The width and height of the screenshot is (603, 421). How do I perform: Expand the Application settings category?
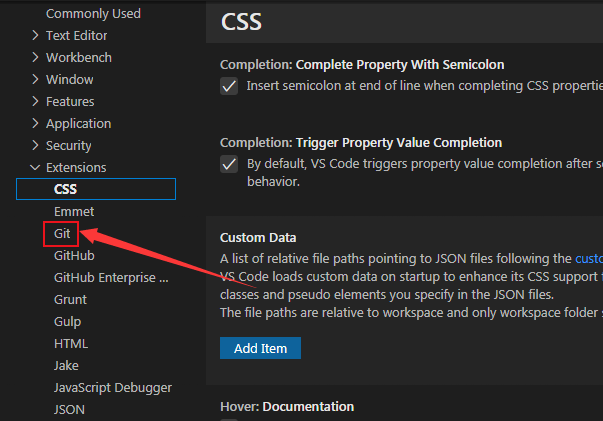pyautogui.click(x=78, y=124)
